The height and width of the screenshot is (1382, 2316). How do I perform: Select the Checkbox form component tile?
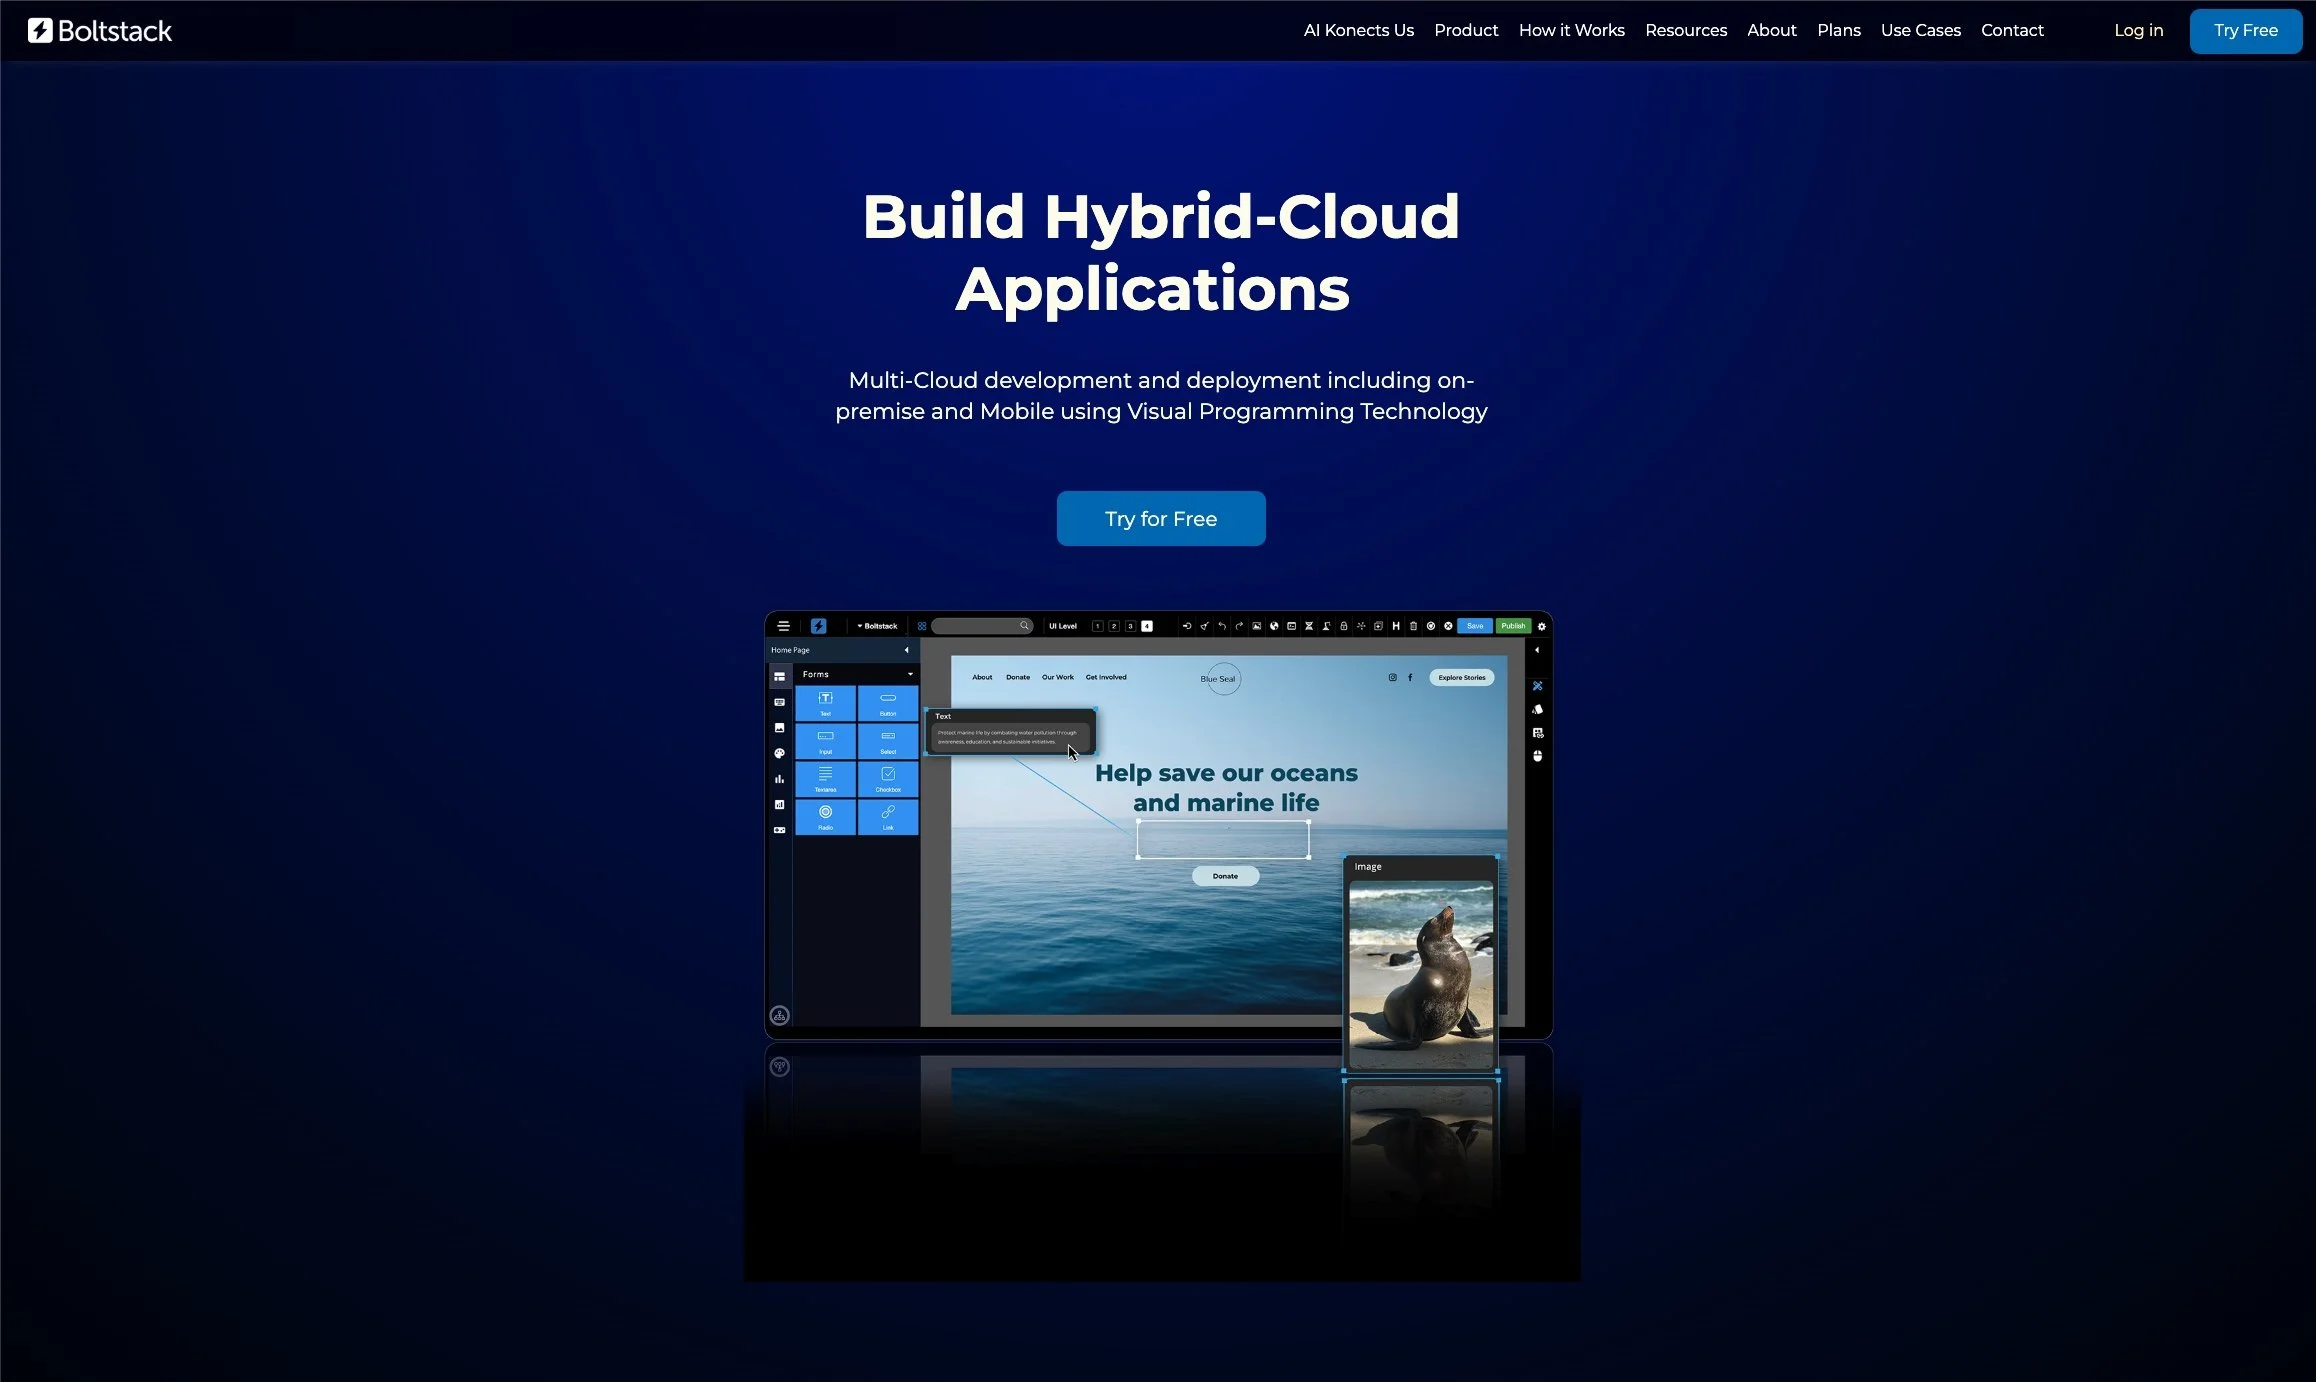tap(887, 778)
